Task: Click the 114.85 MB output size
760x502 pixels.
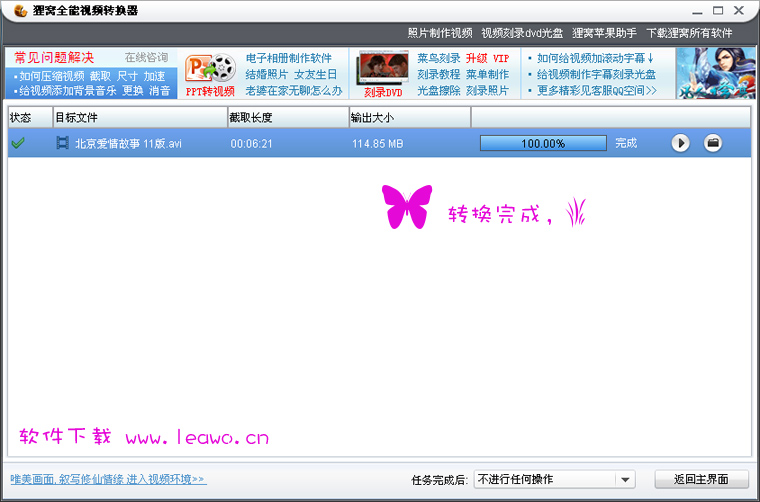Action: (x=378, y=144)
